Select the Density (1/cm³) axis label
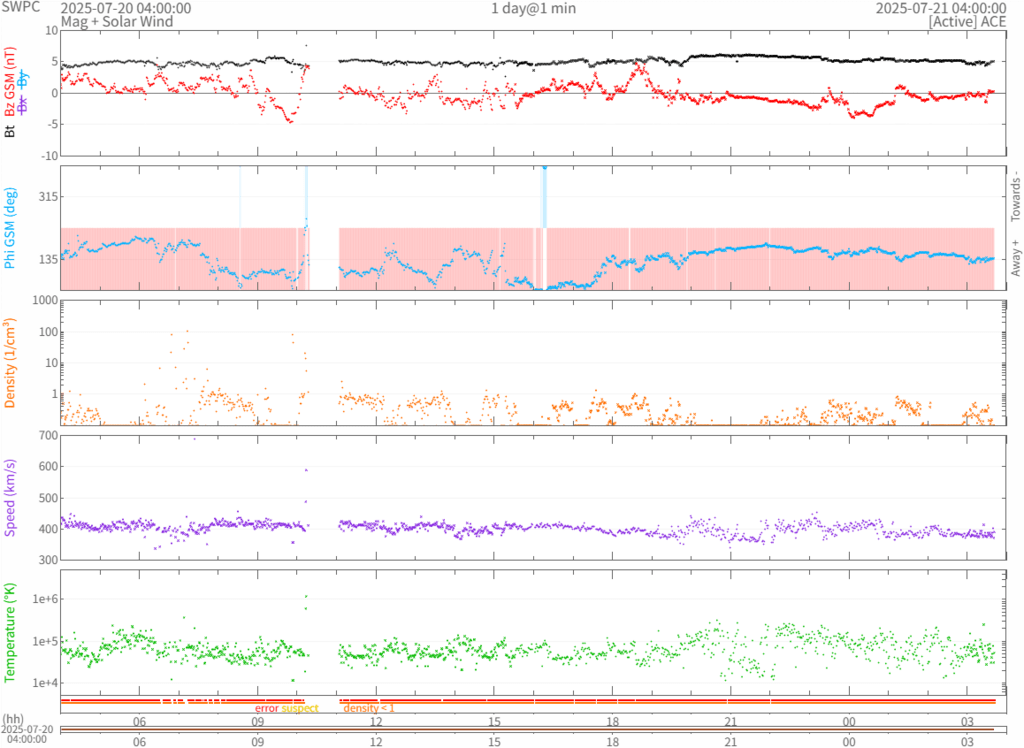Viewport: 1024px width, 748px height. (12, 362)
